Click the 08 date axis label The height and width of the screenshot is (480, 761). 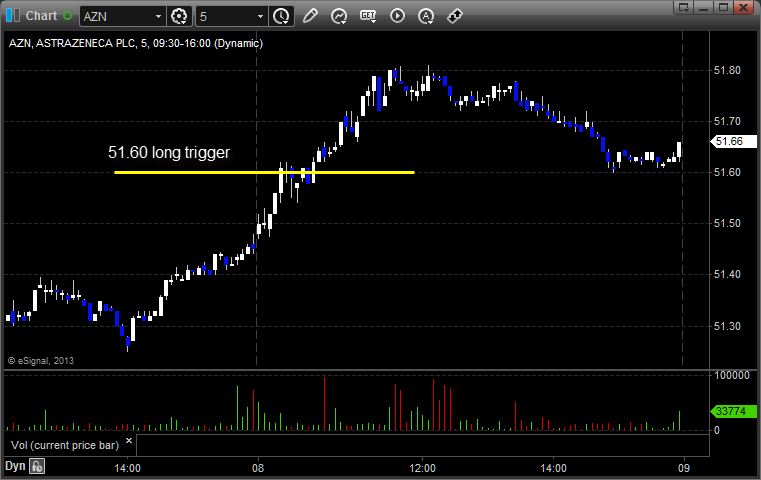[258, 468]
